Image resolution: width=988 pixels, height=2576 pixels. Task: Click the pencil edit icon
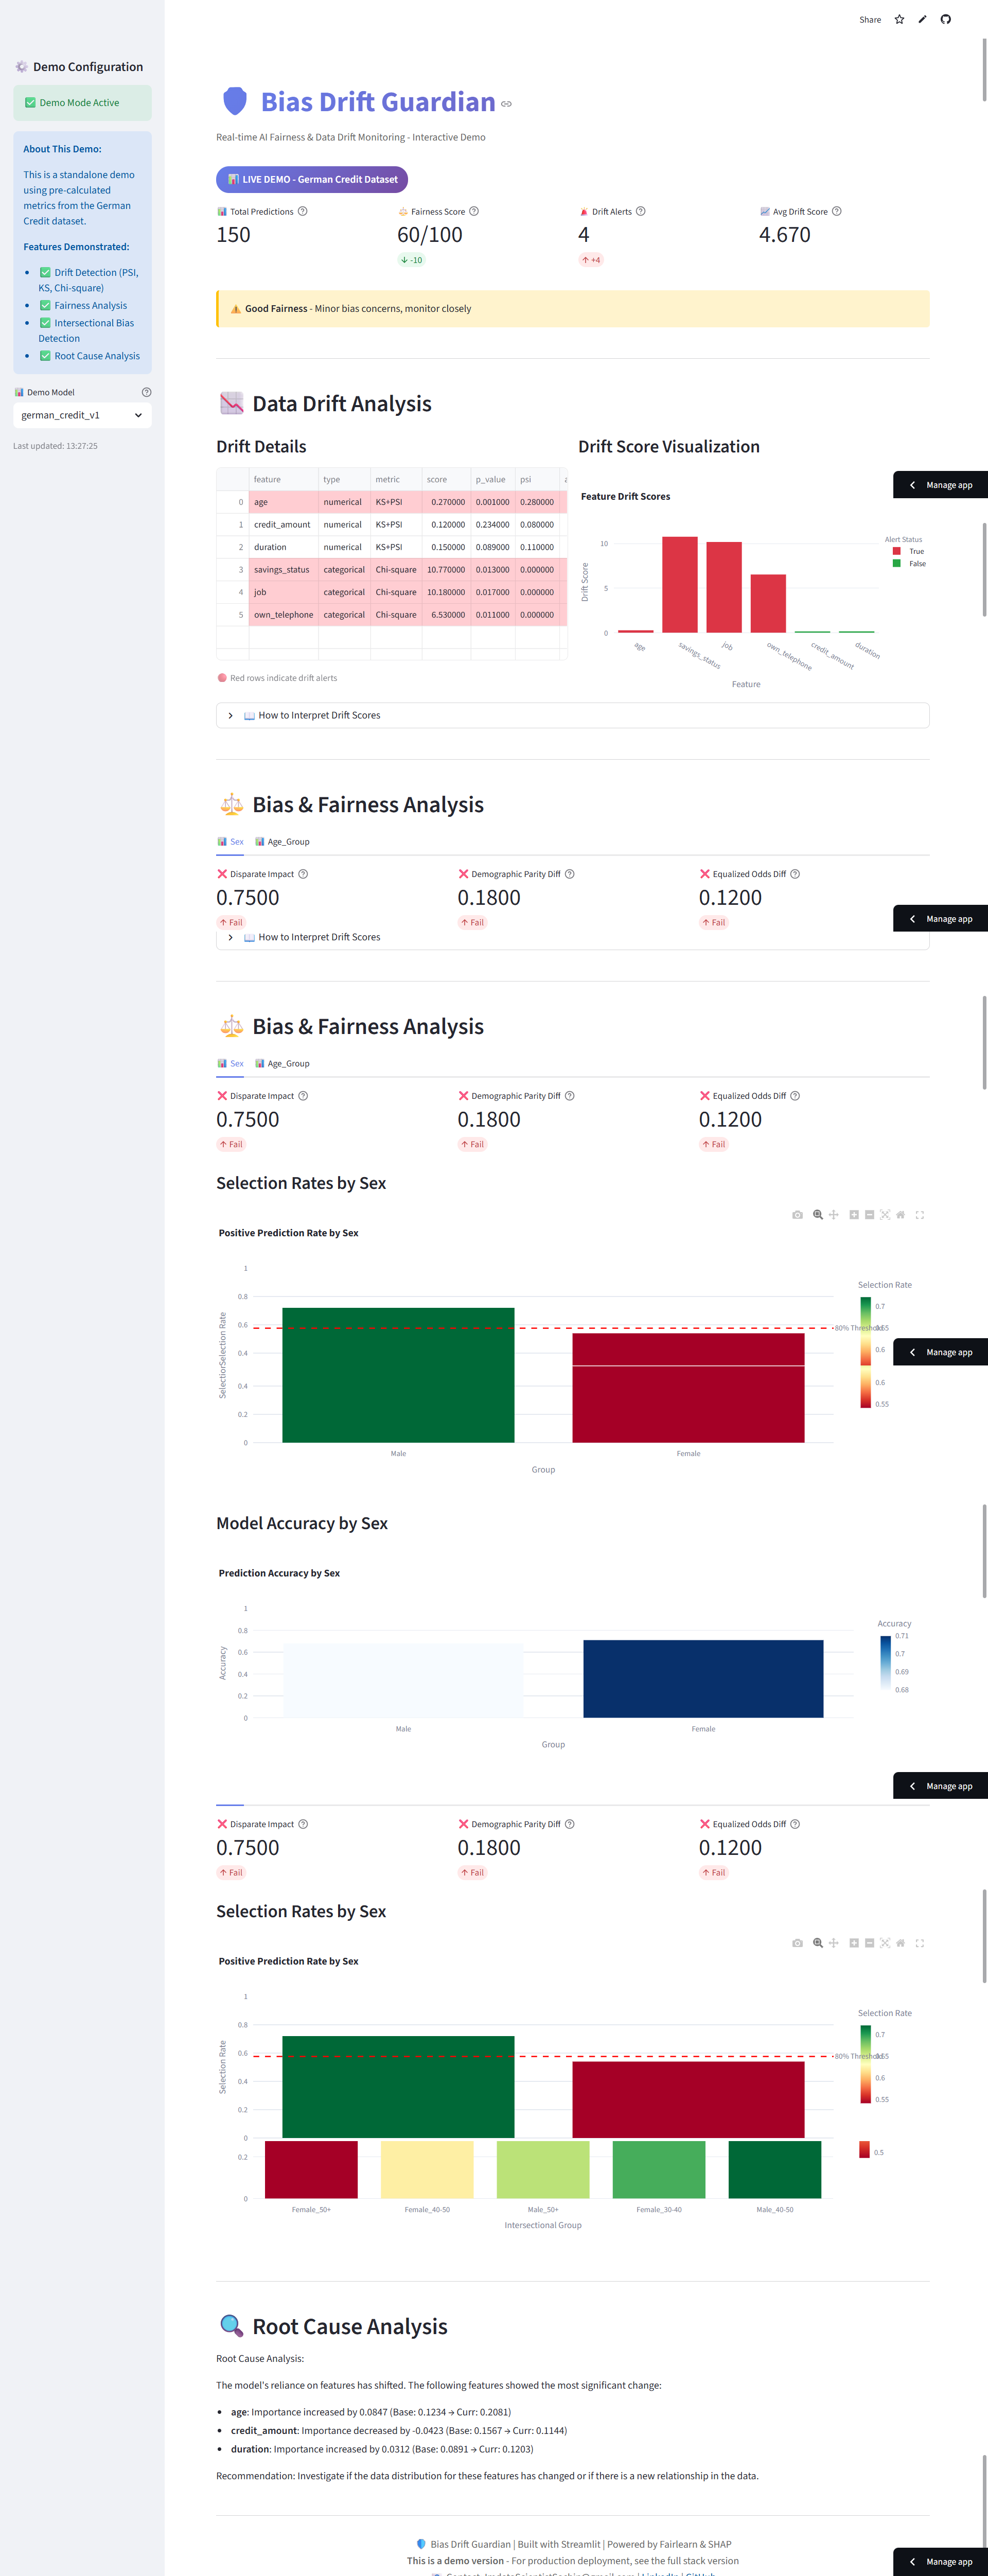coord(922,20)
